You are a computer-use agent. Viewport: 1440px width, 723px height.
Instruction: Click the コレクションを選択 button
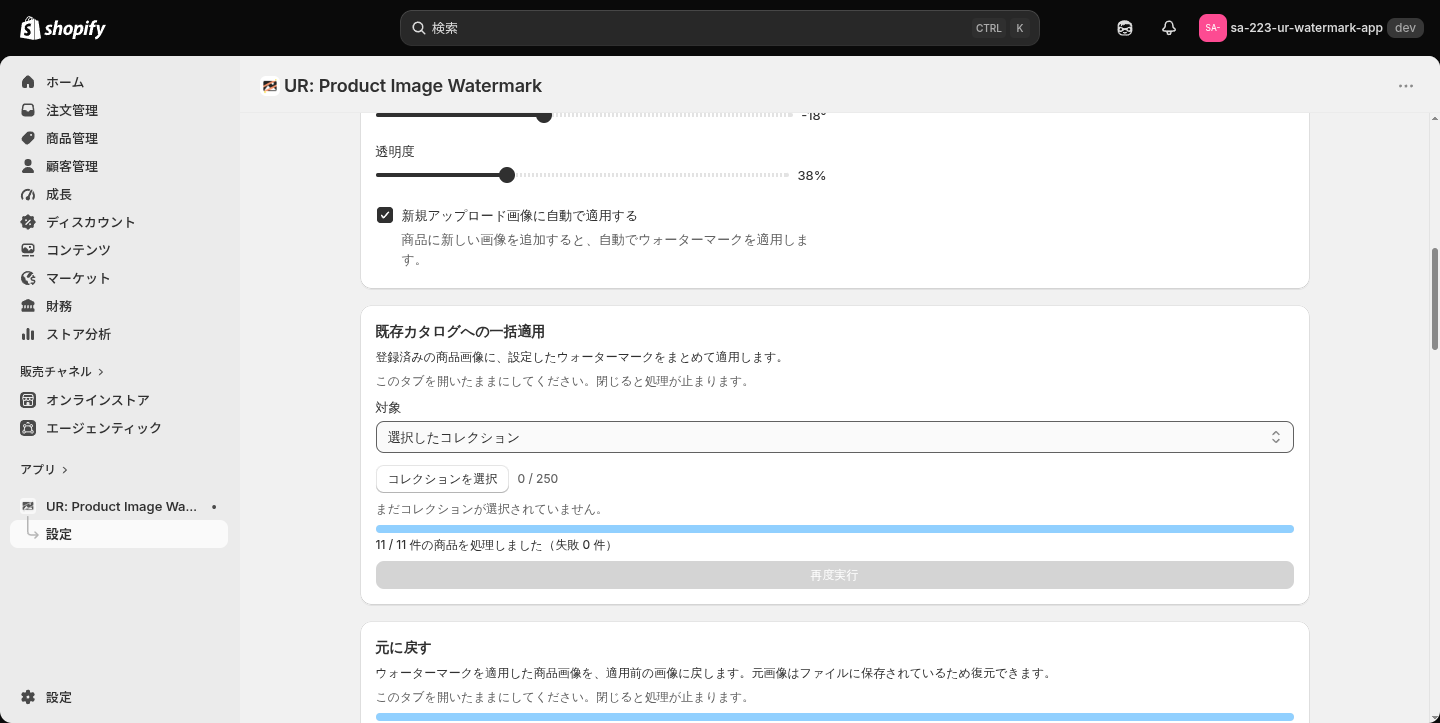(442, 479)
